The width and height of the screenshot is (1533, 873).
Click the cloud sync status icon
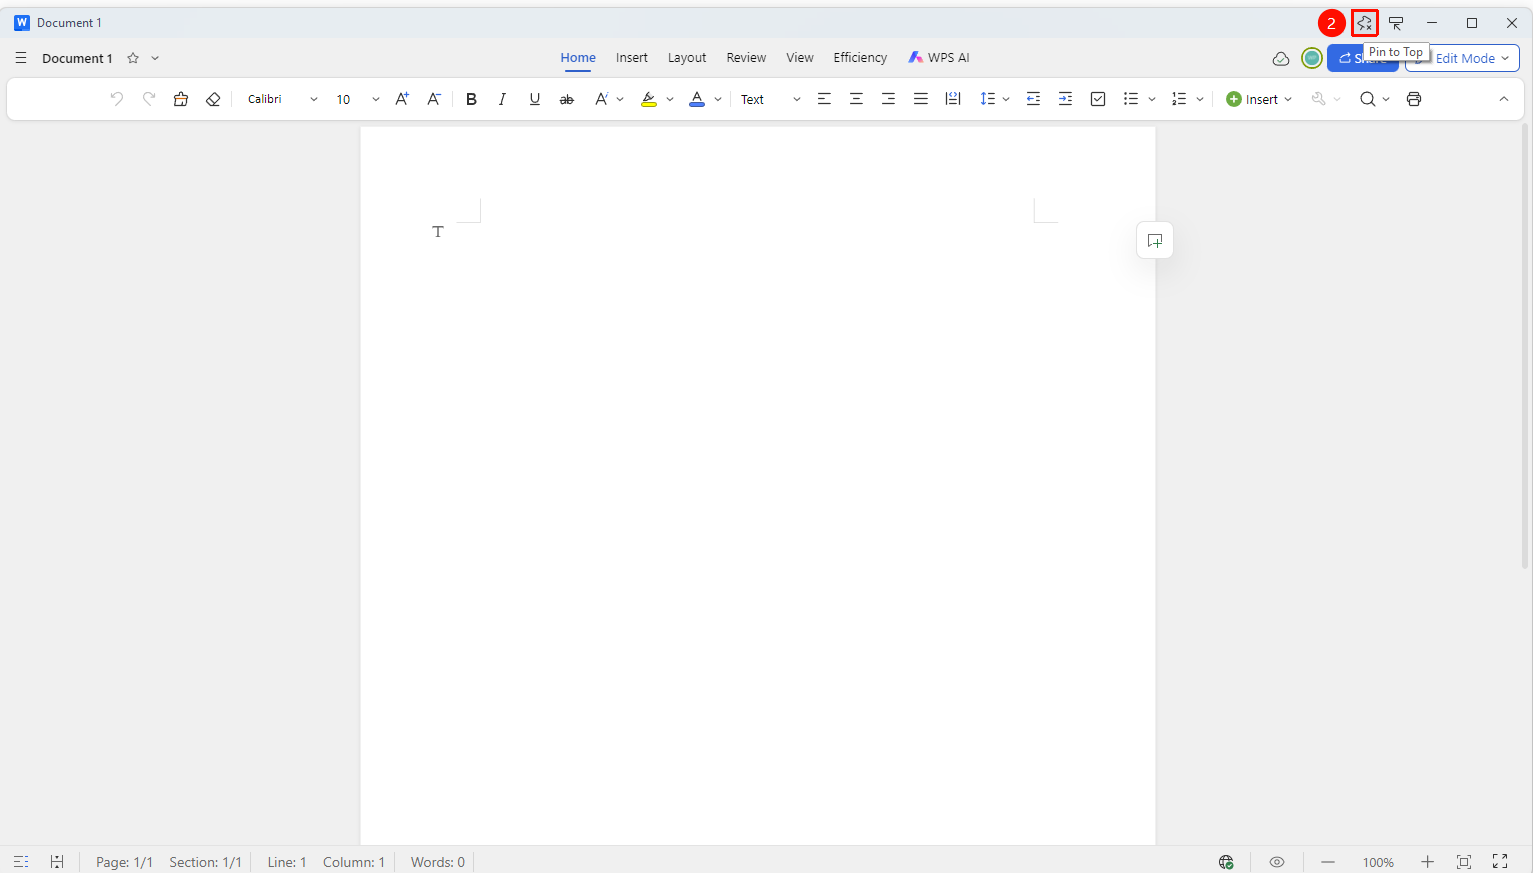[1281, 59]
